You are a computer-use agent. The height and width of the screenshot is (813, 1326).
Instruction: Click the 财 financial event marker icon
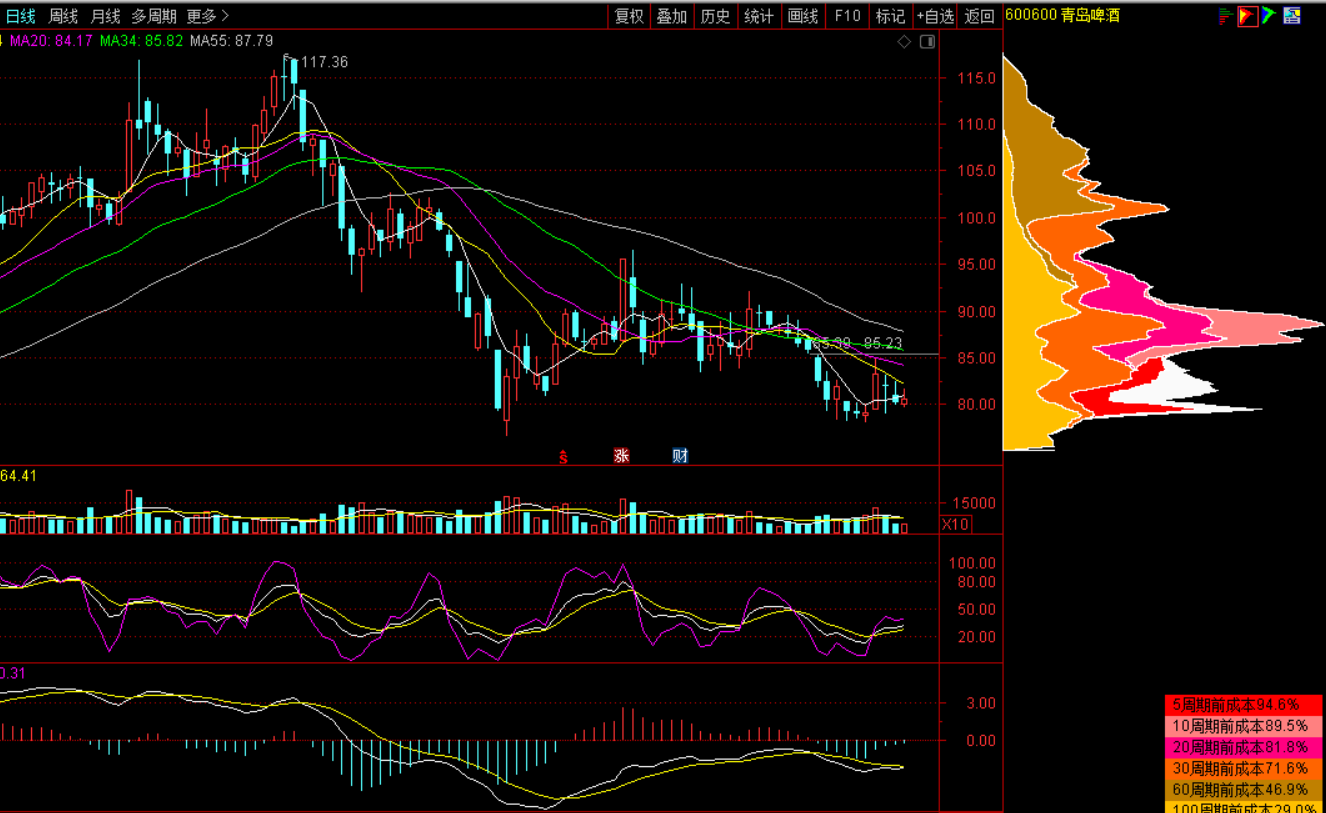click(x=680, y=456)
